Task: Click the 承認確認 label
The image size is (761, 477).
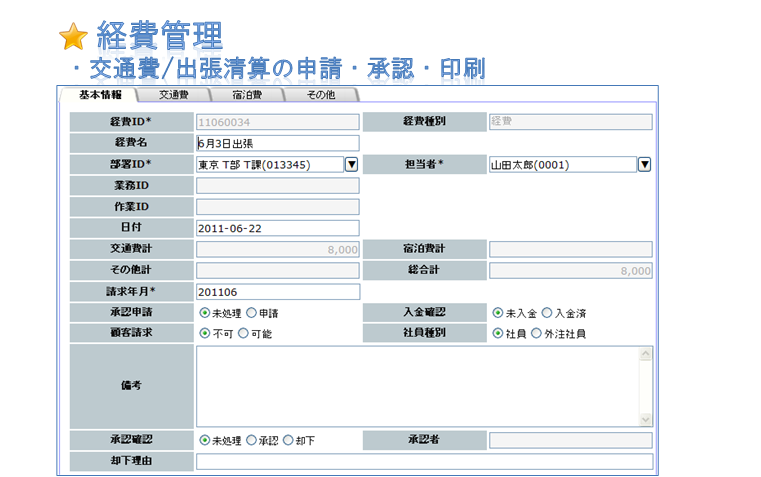Action: coord(131,439)
